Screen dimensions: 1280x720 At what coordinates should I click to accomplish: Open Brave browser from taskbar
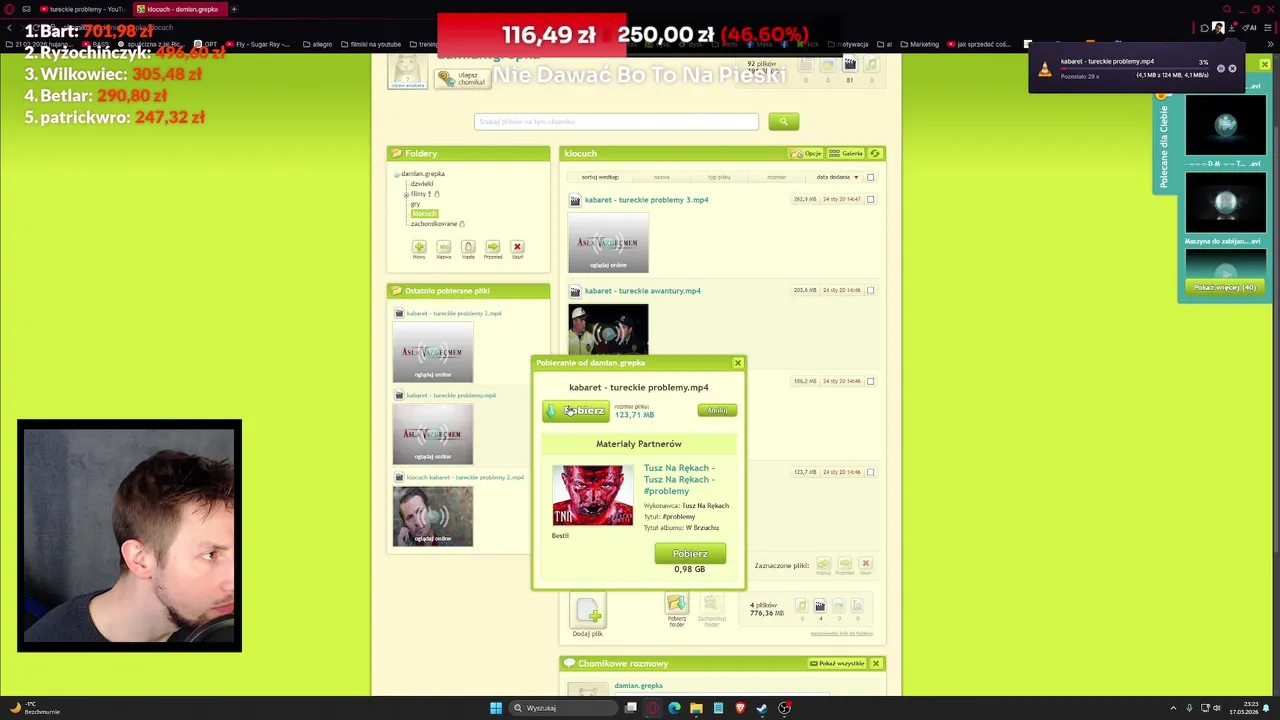[x=740, y=708]
